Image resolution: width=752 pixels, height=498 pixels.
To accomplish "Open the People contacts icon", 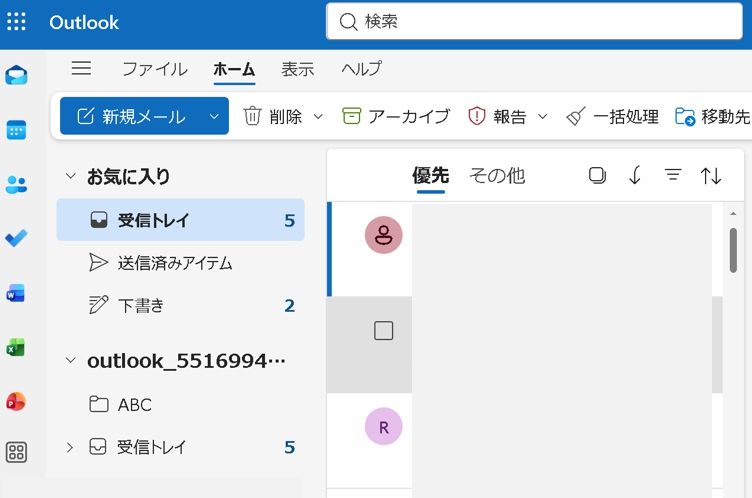I will 17,184.
